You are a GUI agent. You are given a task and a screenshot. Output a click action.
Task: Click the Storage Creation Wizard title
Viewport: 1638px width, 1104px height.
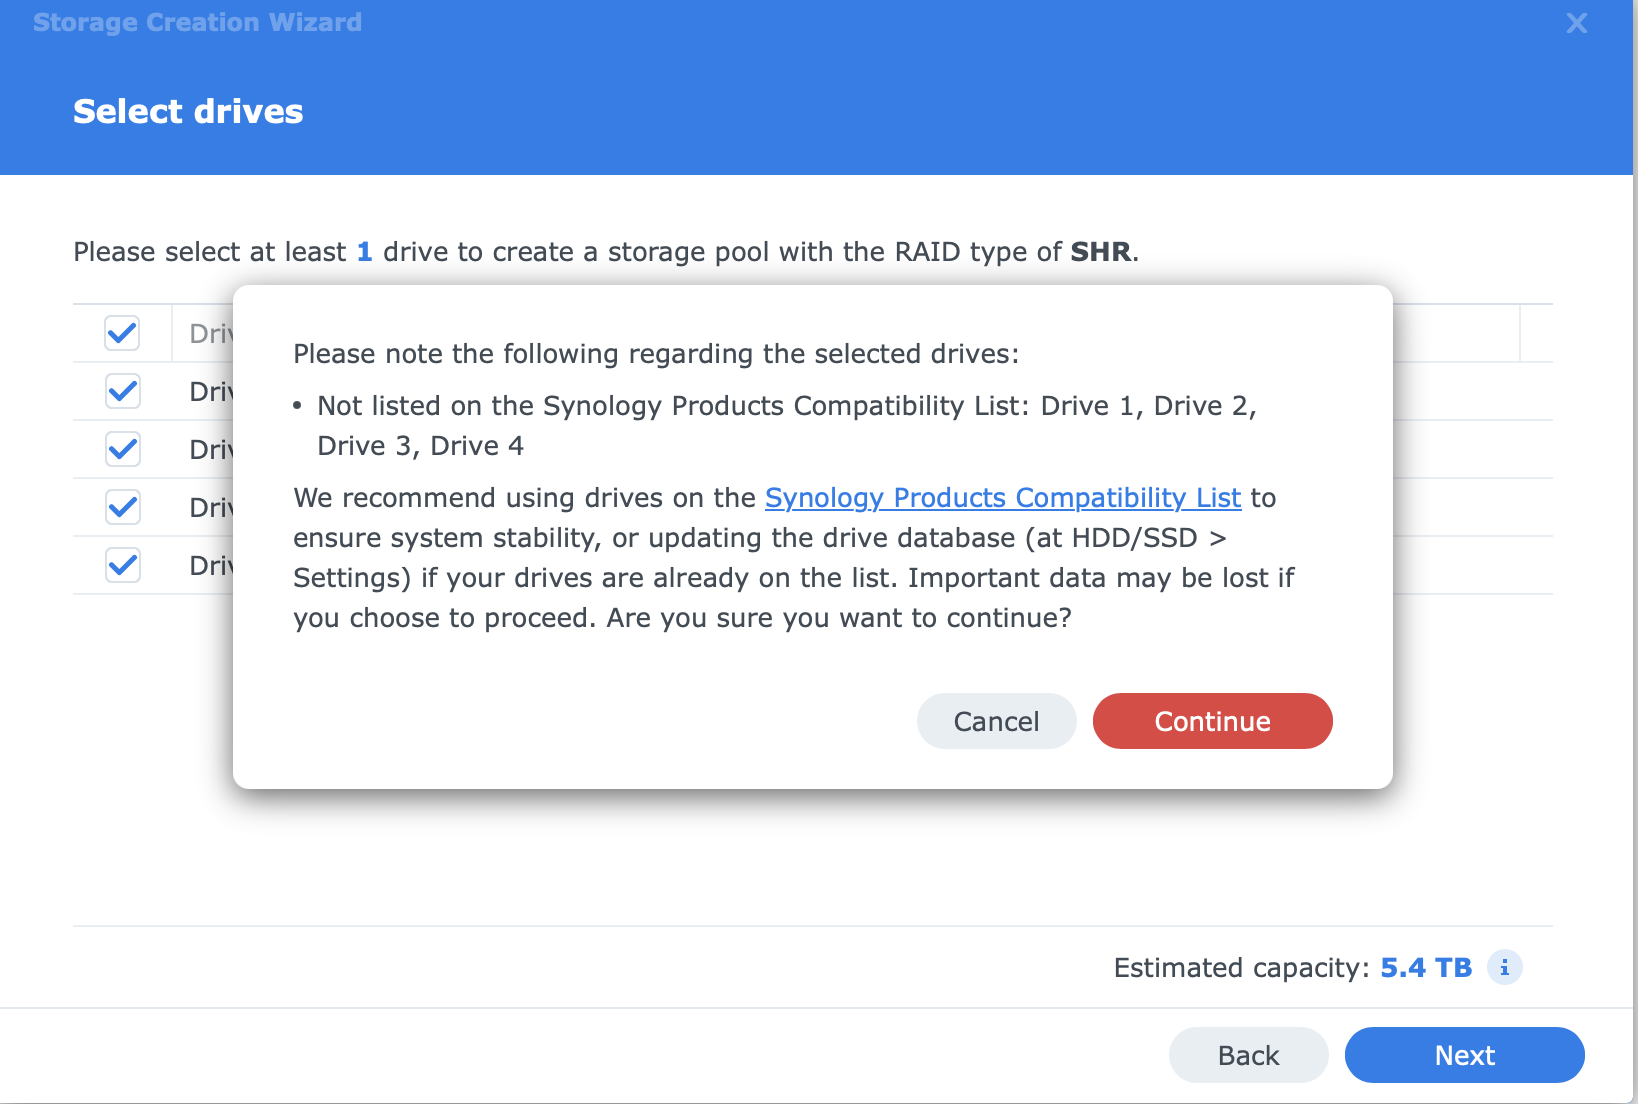197,22
